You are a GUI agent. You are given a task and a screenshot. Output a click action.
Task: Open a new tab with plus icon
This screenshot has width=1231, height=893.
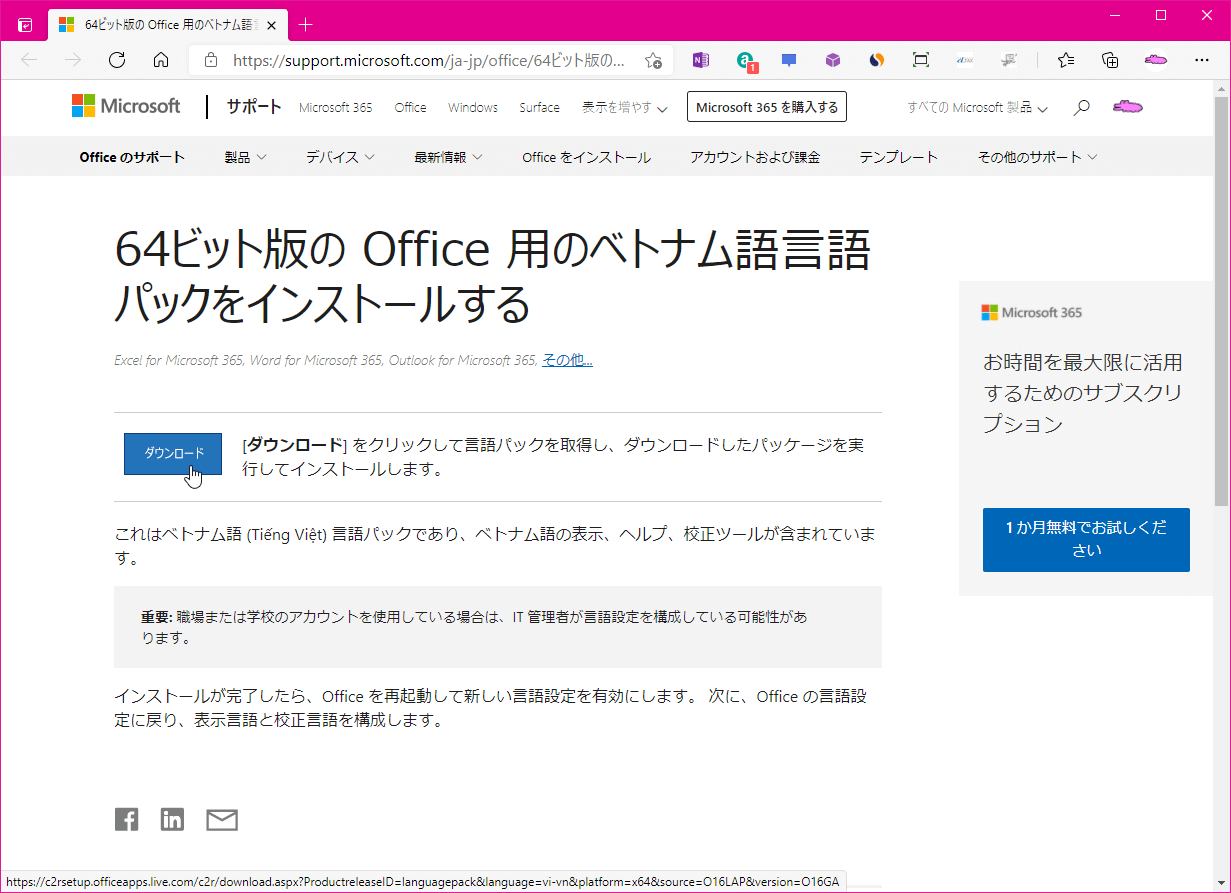(306, 24)
